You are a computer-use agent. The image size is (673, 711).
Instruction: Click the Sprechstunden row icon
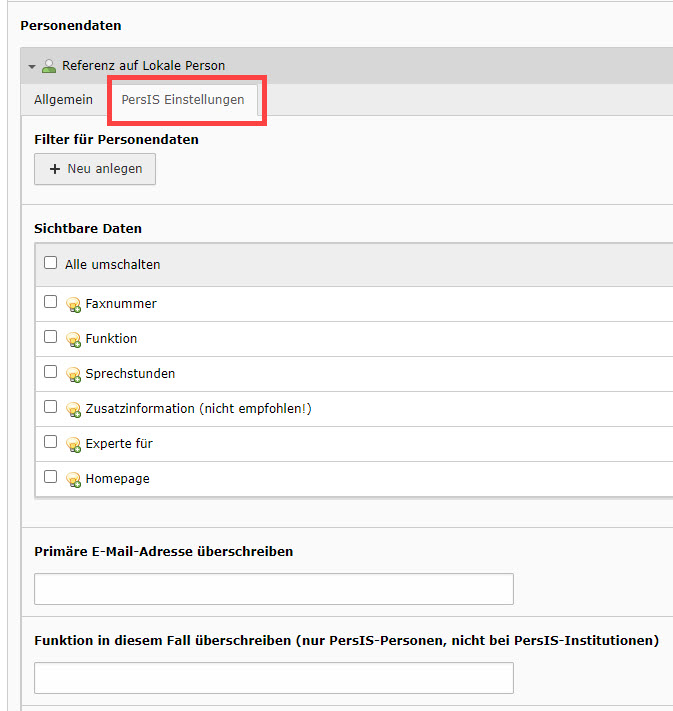click(73, 374)
